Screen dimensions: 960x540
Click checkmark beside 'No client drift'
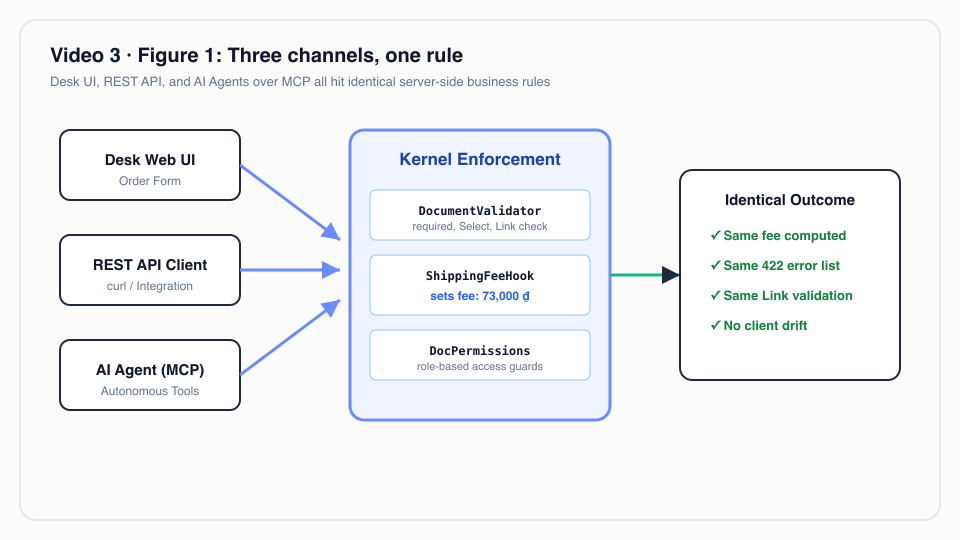[x=715, y=326]
